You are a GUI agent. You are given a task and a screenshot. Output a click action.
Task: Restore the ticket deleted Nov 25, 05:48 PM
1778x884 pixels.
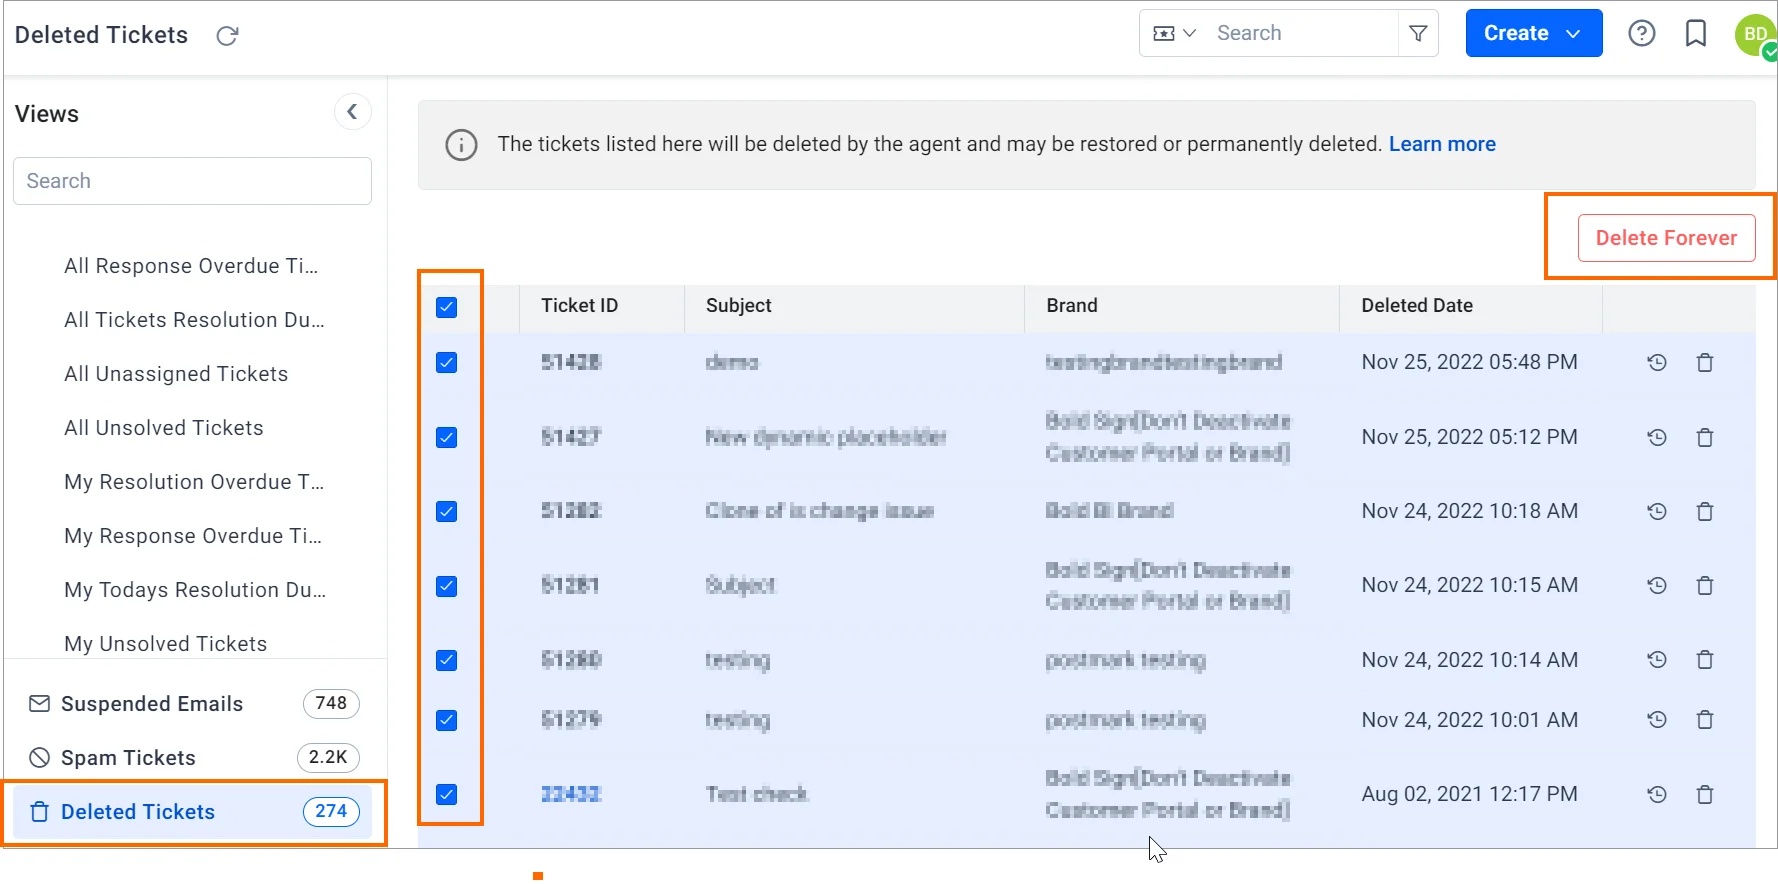pos(1657,363)
